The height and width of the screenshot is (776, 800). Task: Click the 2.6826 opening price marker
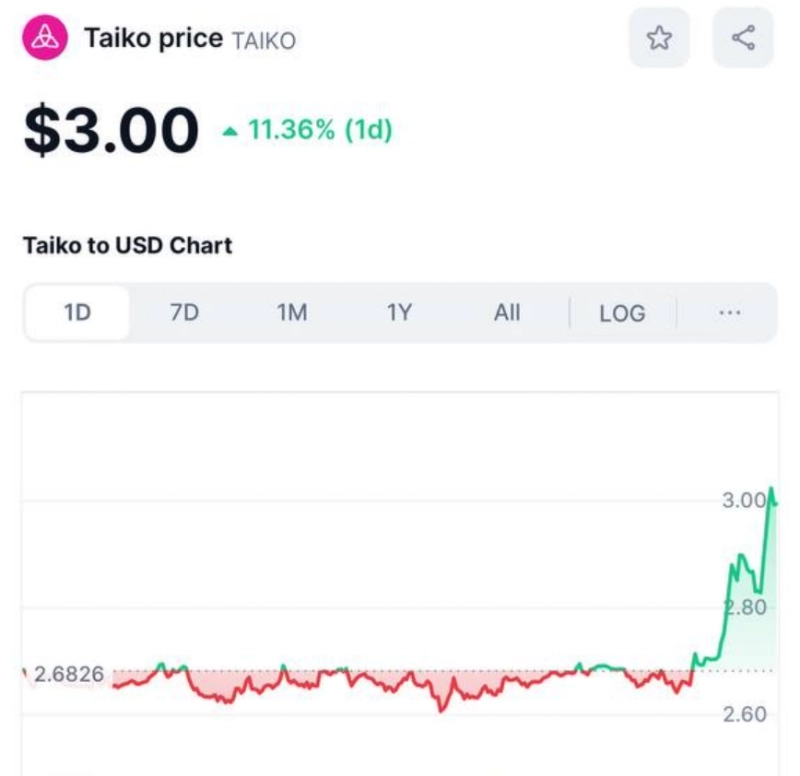(x=69, y=674)
